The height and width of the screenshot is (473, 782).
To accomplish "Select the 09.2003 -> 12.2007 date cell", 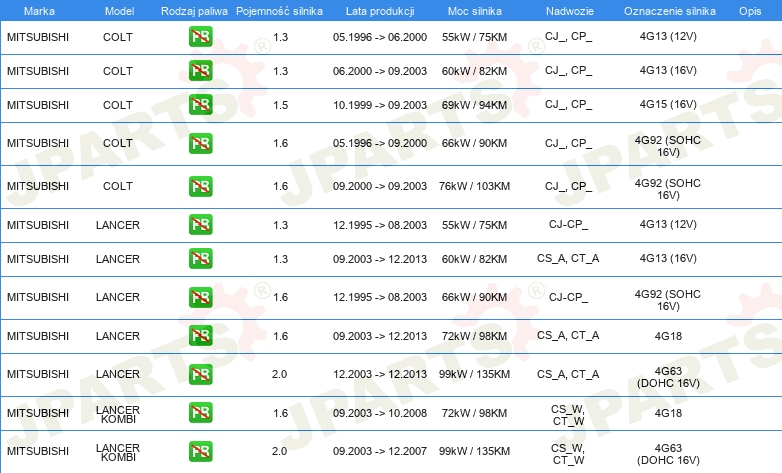I will pyautogui.click(x=380, y=451).
